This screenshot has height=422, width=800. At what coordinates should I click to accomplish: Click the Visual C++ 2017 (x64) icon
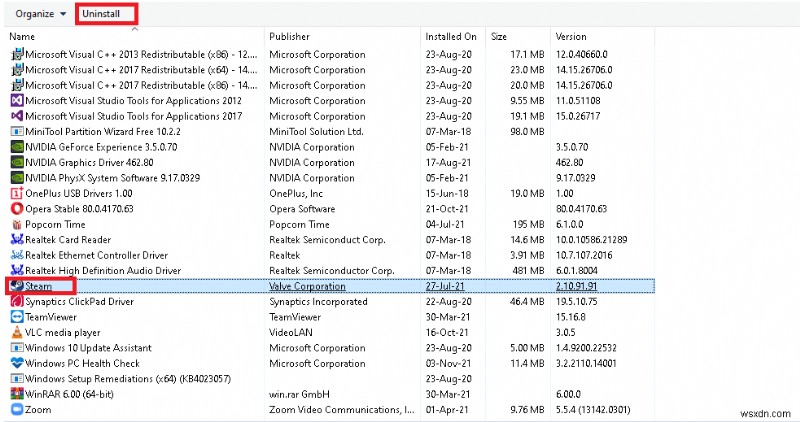tap(17, 69)
